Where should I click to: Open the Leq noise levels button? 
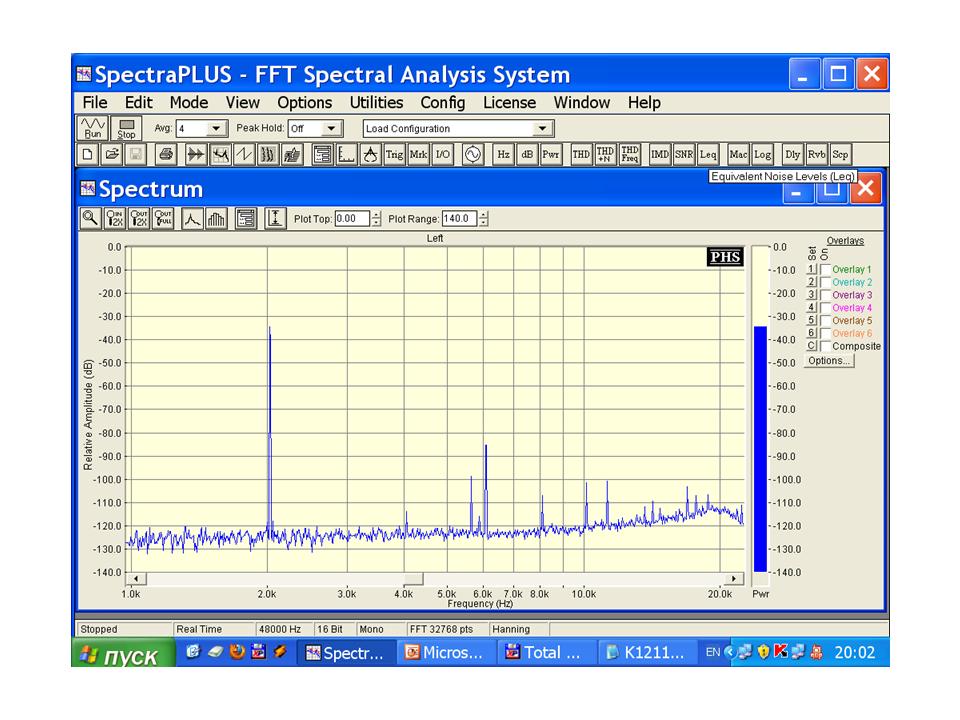pos(708,154)
